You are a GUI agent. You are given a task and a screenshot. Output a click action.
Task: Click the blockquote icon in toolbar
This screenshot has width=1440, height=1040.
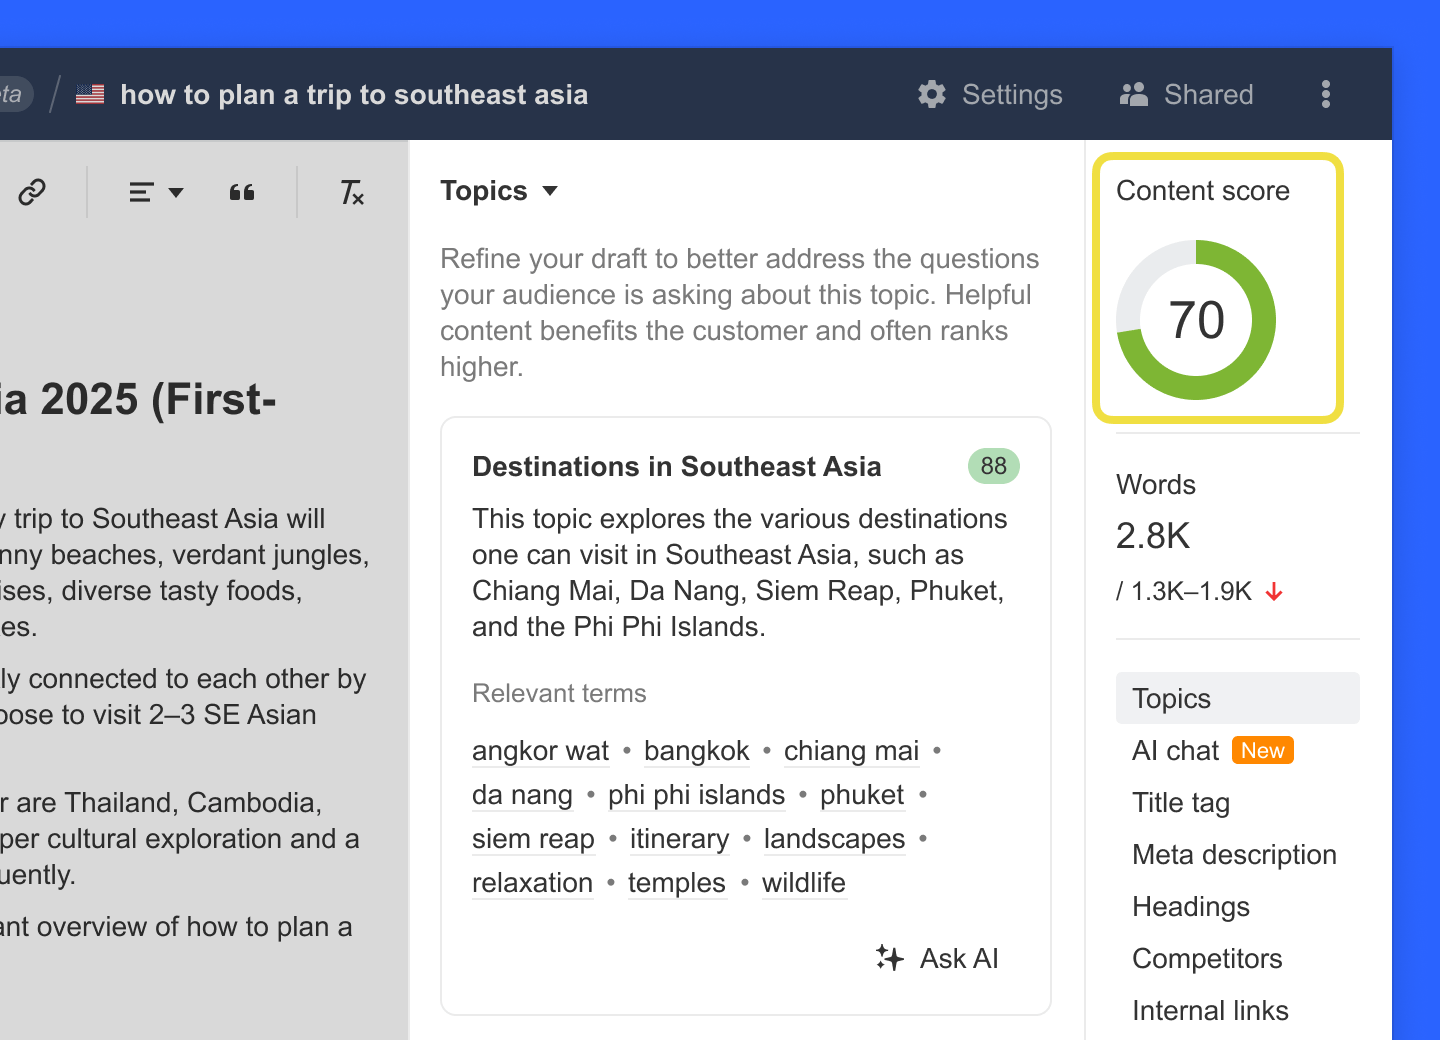pyautogui.click(x=242, y=192)
